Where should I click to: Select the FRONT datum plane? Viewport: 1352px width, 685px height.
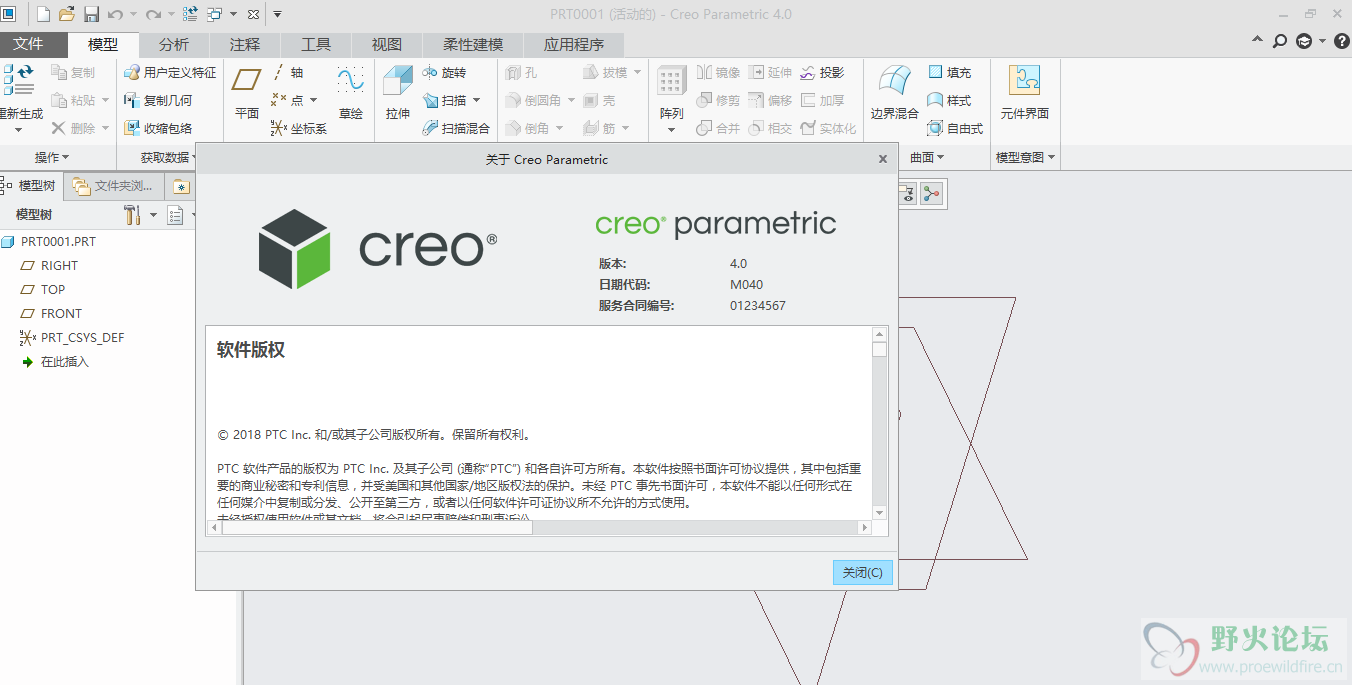[x=52, y=313]
